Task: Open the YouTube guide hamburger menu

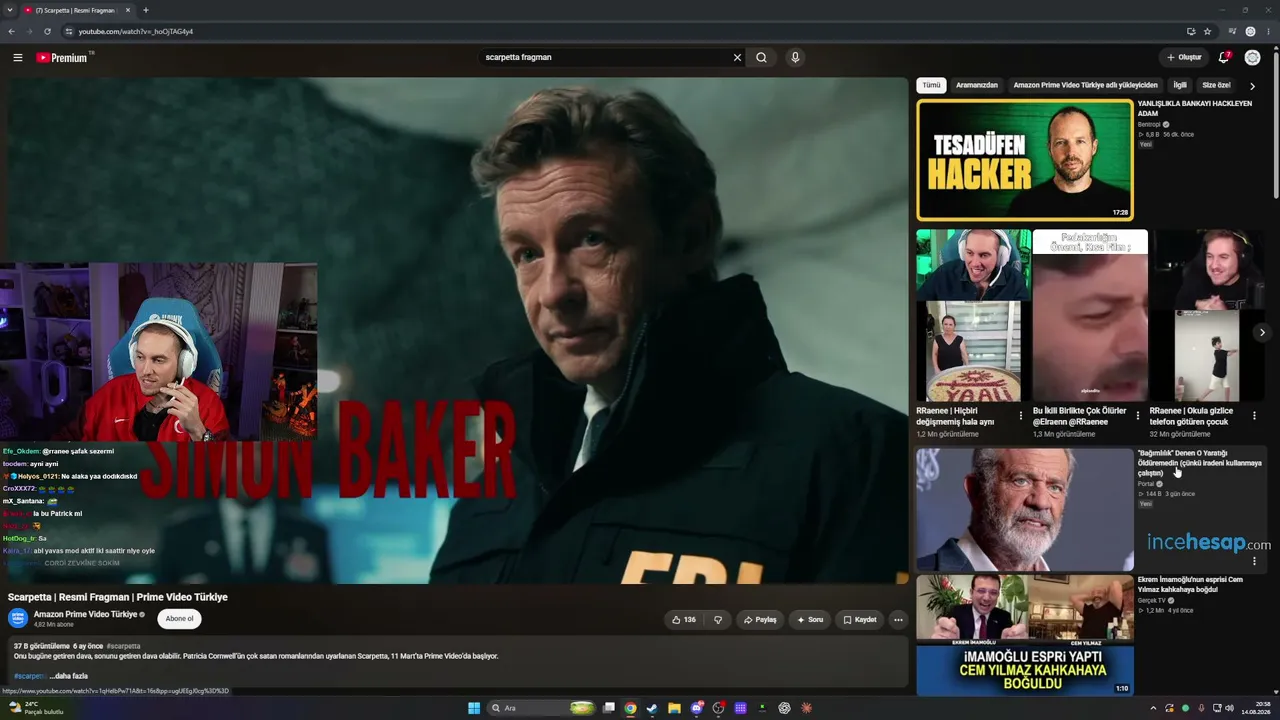Action: [x=17, y=57]
